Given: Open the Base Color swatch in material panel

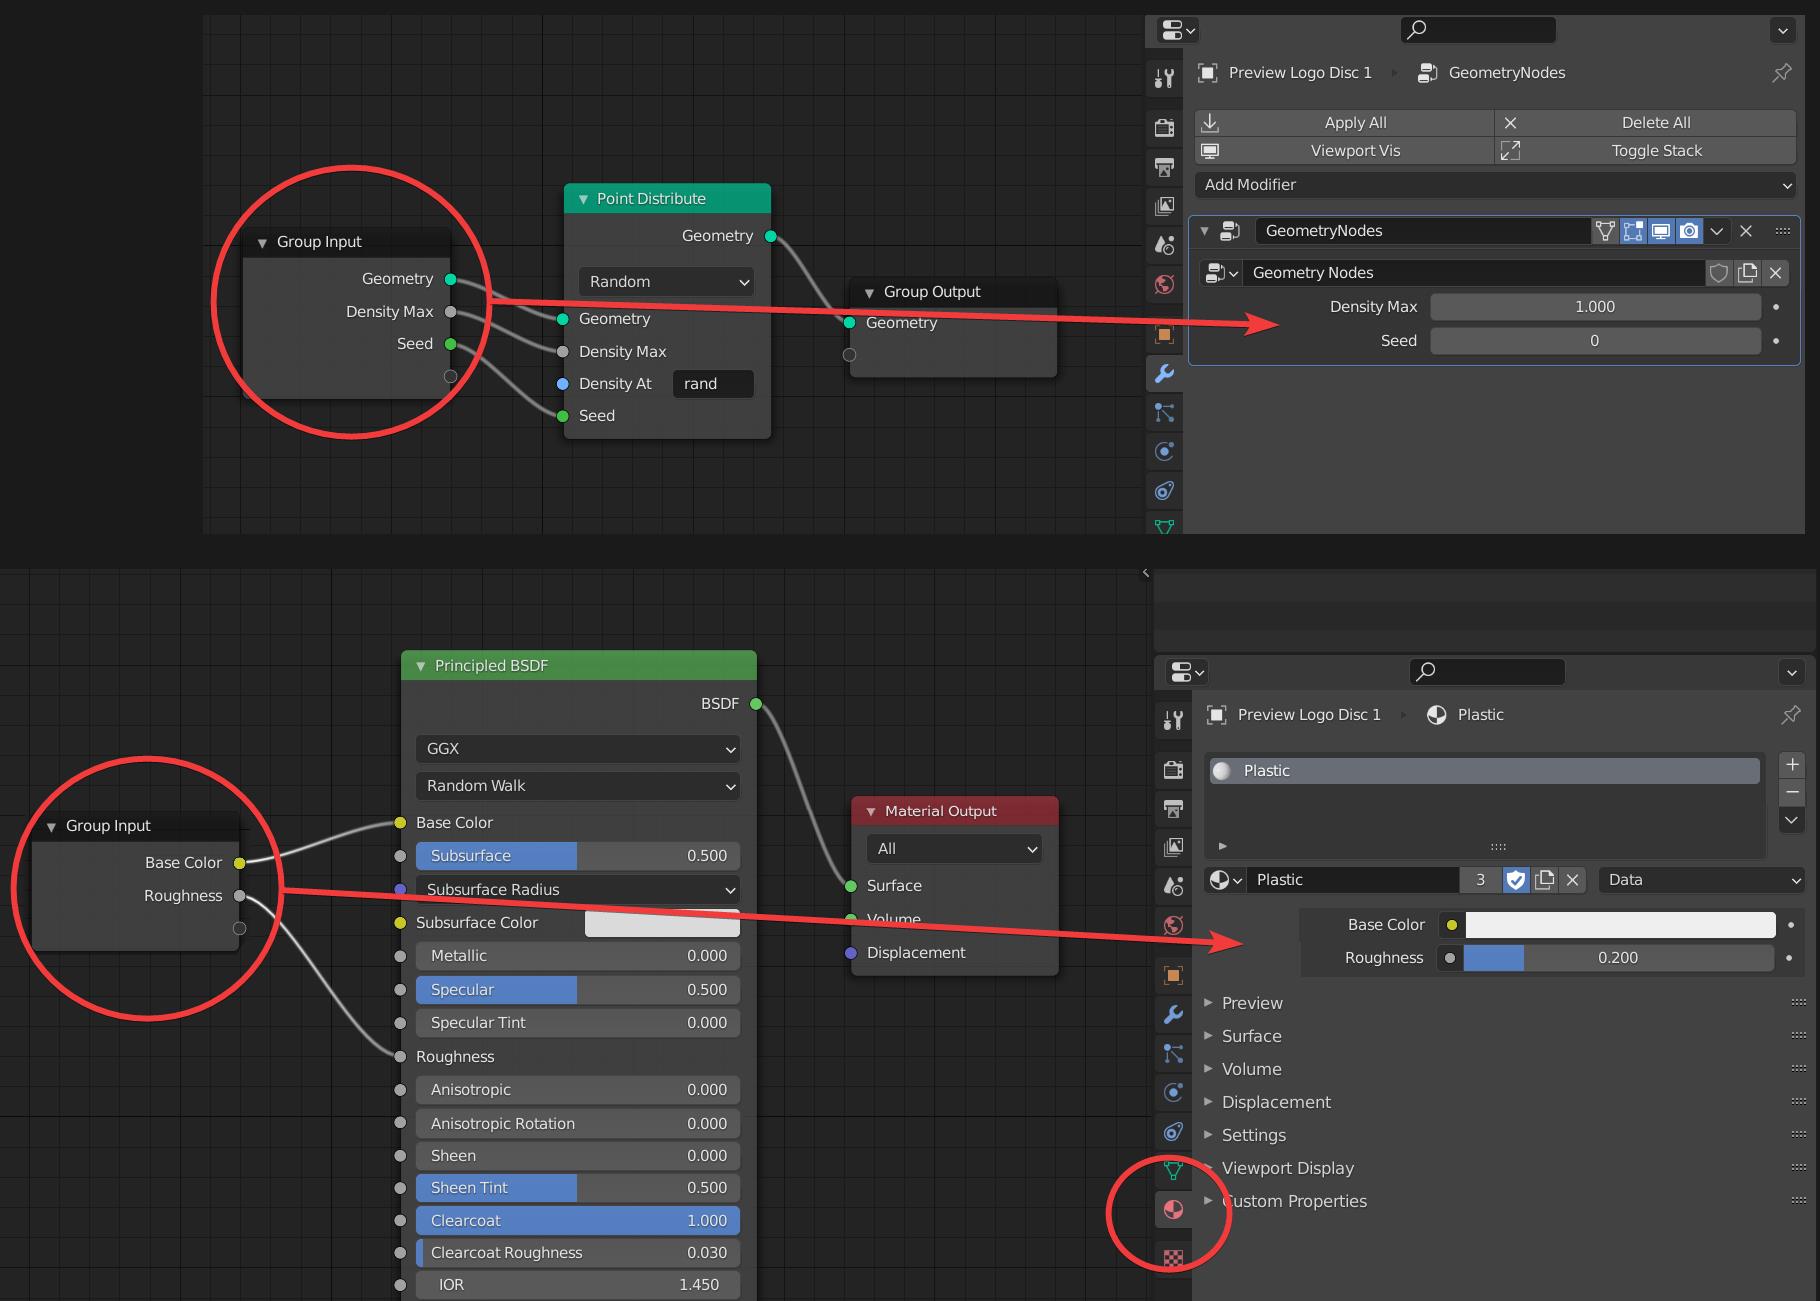Looking at the screenshot, I should click(1620, 925).
